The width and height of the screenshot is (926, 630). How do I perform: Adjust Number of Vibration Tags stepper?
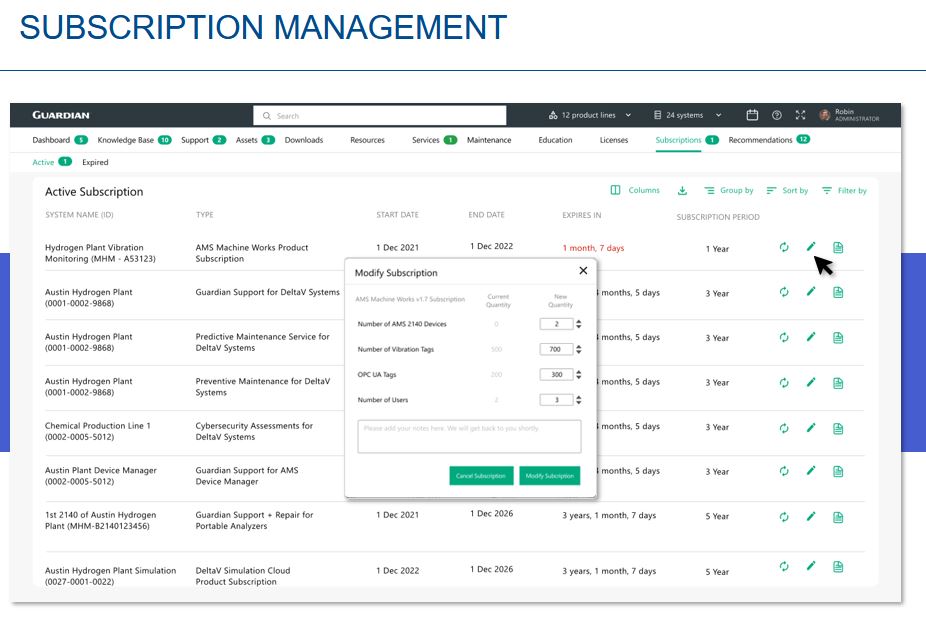(x=579, y=349)
